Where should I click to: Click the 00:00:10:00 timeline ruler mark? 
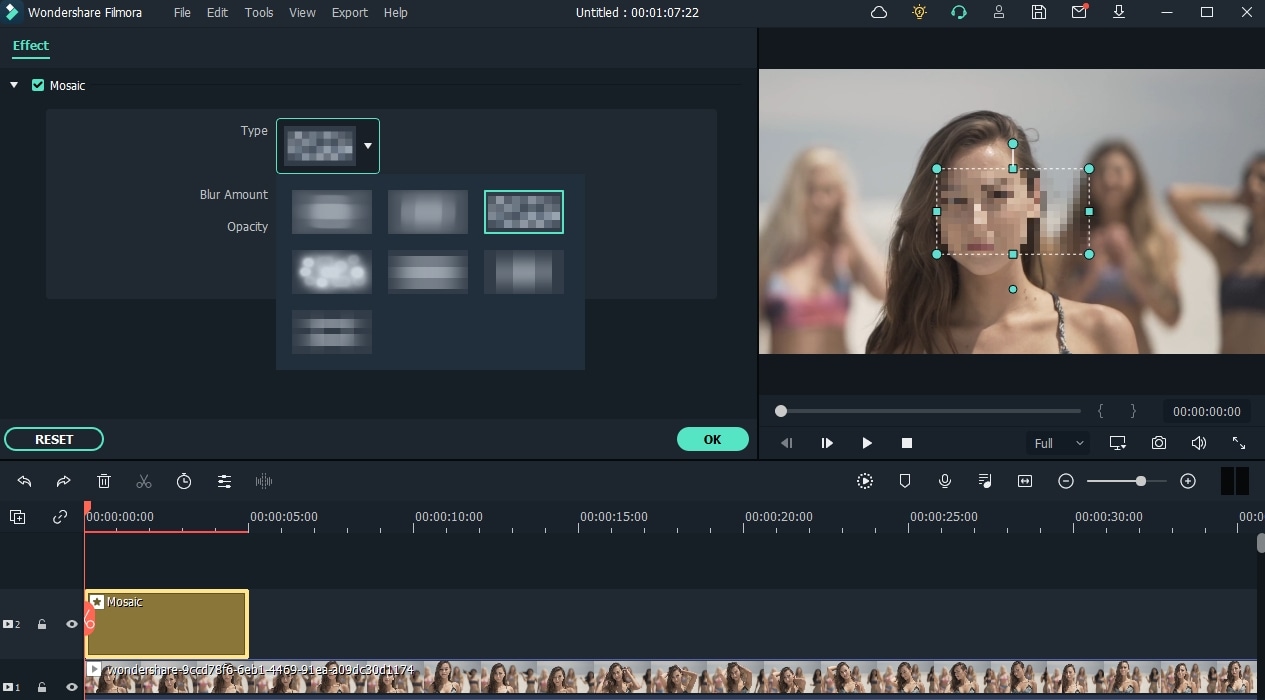tap(449, 517)
